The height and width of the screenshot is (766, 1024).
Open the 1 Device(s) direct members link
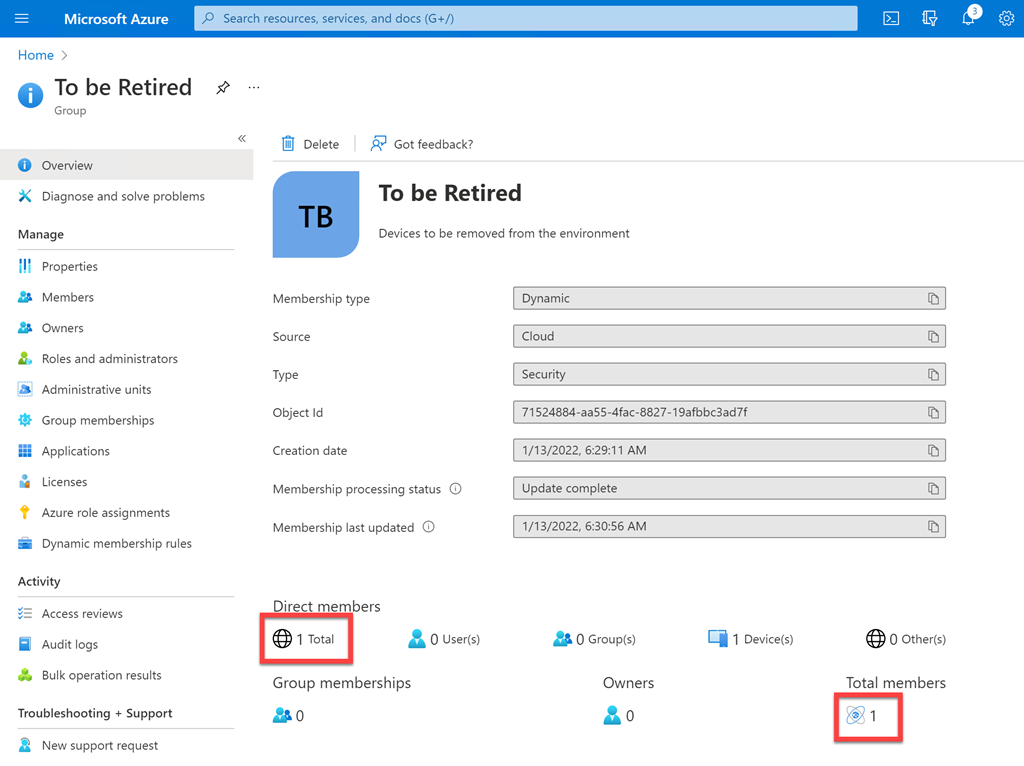point(751,639)
